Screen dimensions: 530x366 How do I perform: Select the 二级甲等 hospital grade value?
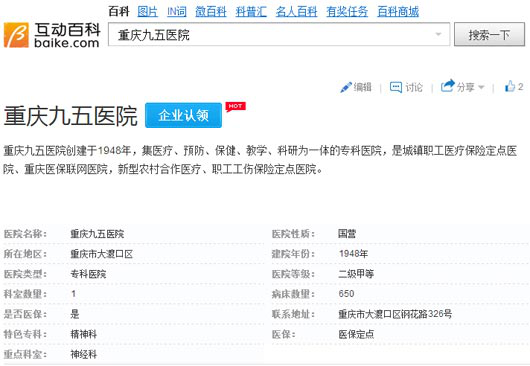point(356,274)
